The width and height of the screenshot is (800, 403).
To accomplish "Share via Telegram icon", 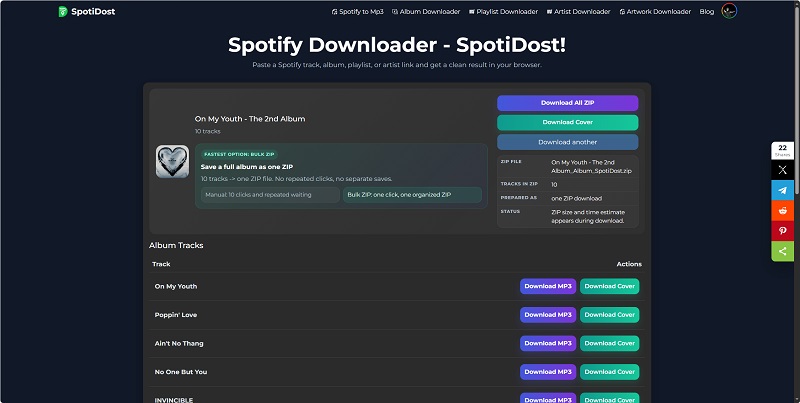I will 783,190.
